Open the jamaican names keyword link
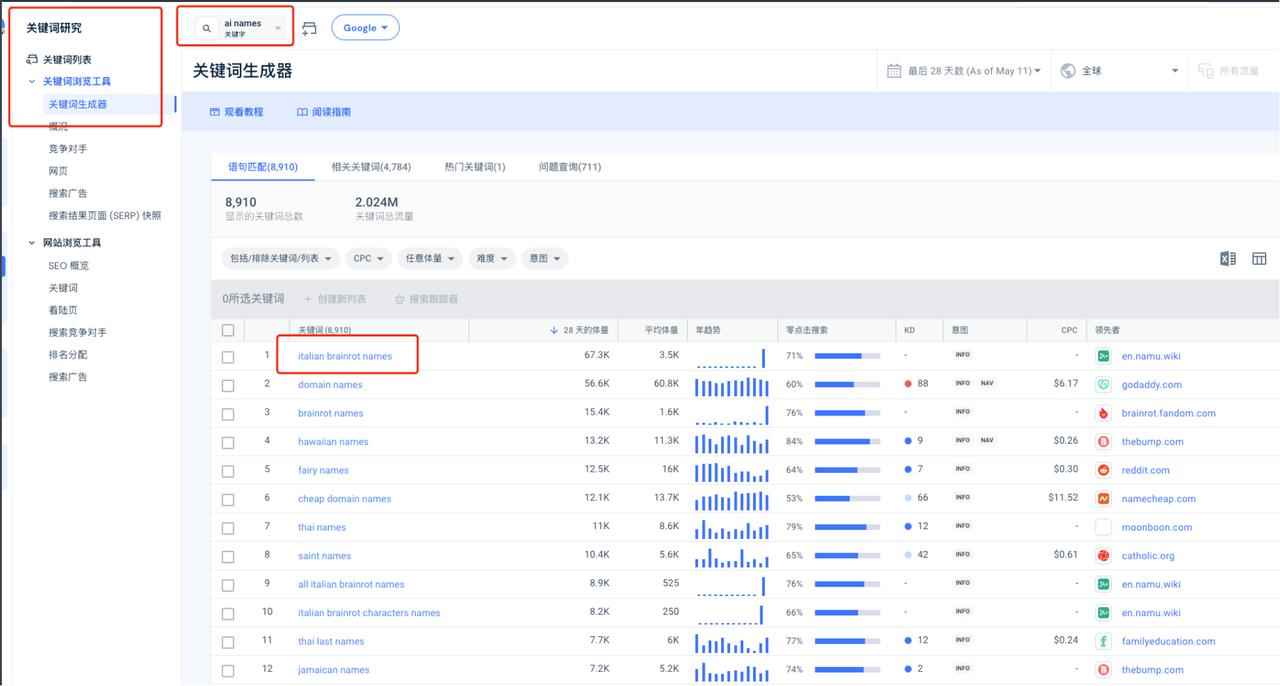 point(334,670)
